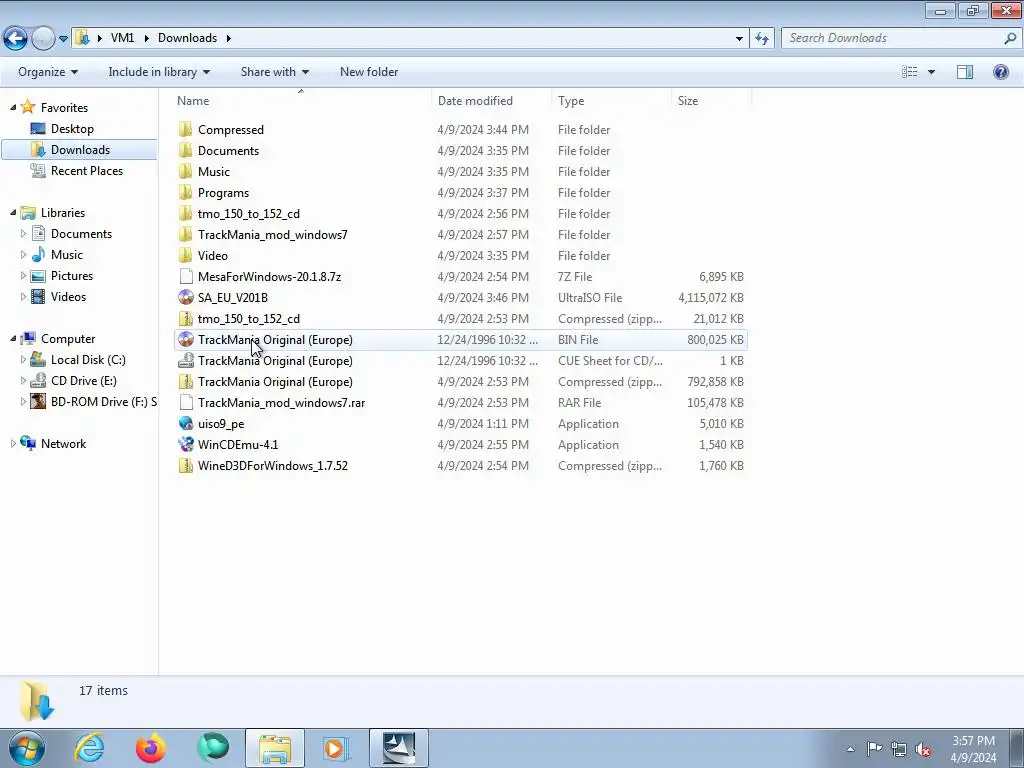Toggle the preview pane icon
The height and width of the screenshot is (768, 1024).
point(965,72)
